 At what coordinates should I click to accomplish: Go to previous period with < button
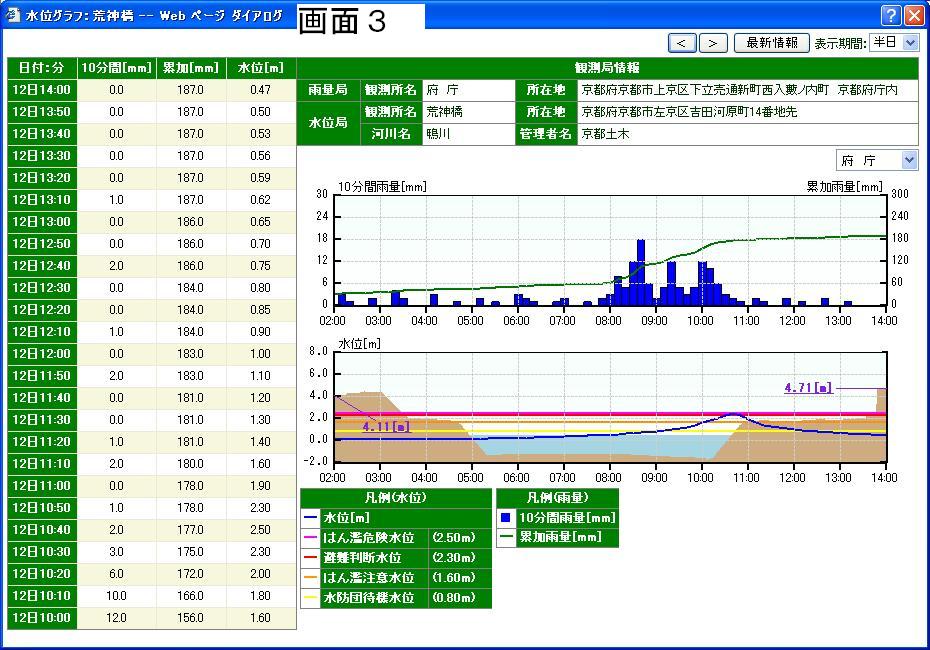click(682, 43)
